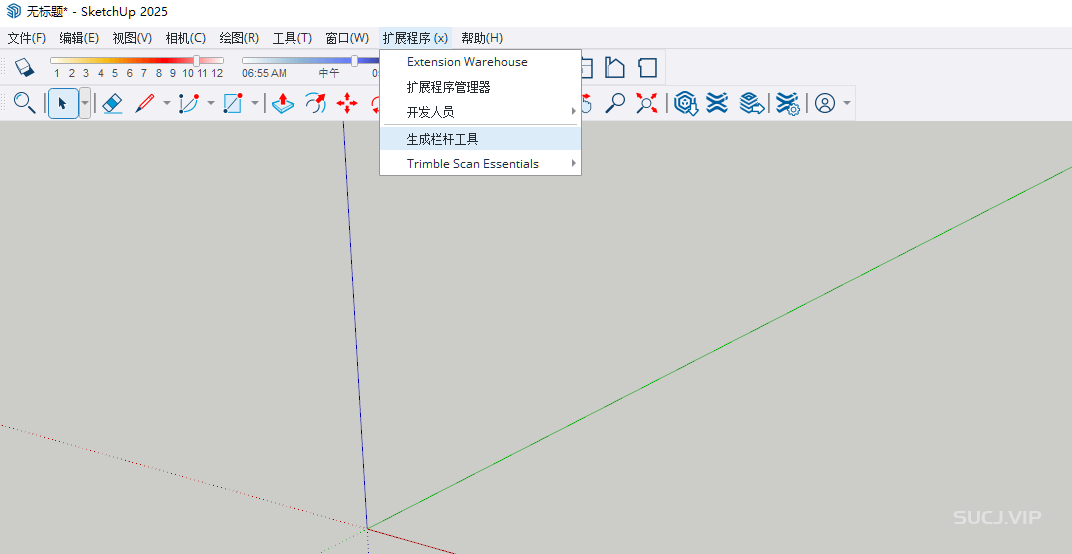The image size is (1072, 554).
Task: Open 3D Warehouse from toolbar
Action: 686,103
